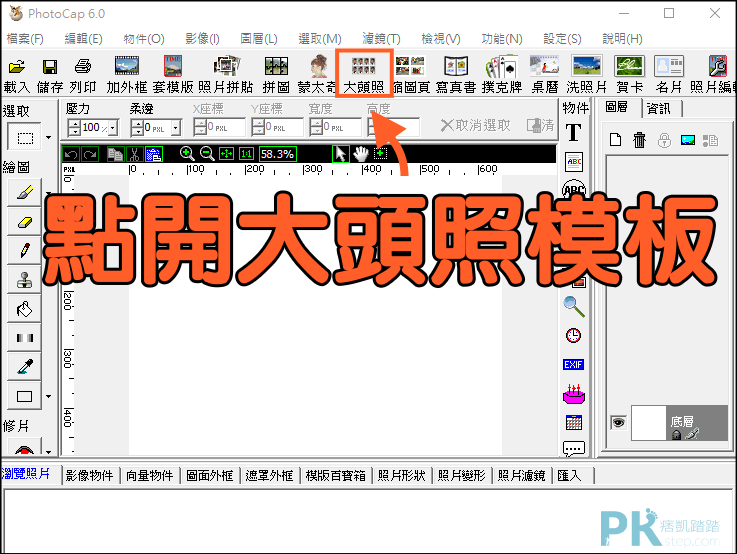Open the 照片濾鏡 tab
737x554 pixels.
521,476
